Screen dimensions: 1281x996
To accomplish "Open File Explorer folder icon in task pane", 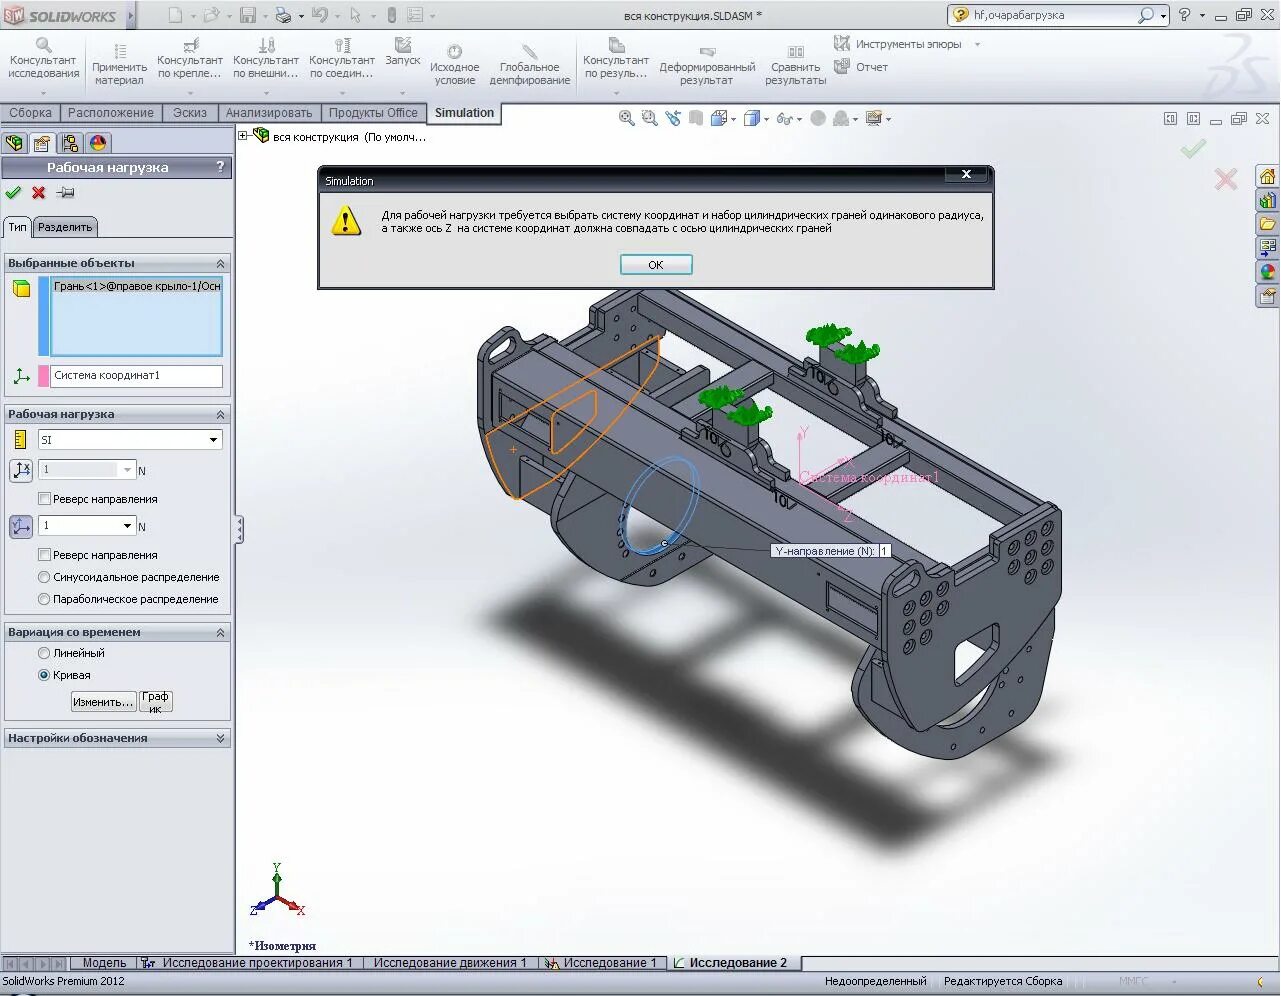I will (1268, 224).
